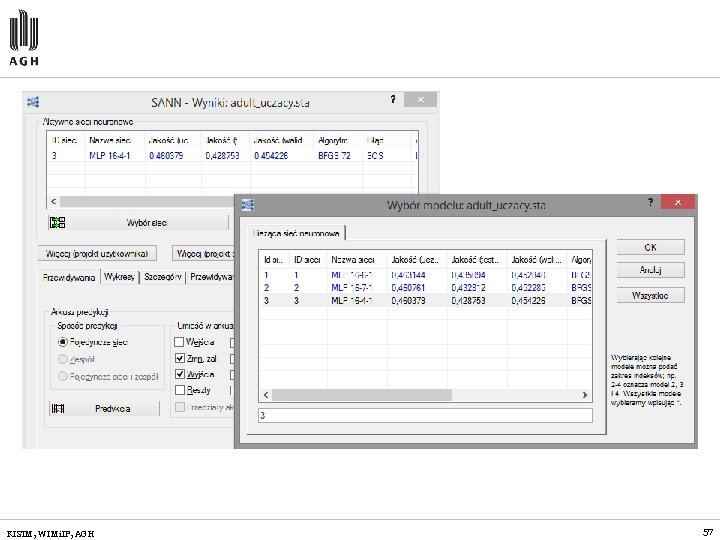Select Pojedyncze sieci i zespół radio option
Image resolution: width=720 pixels, height=540 pixels.
[63, 377]
